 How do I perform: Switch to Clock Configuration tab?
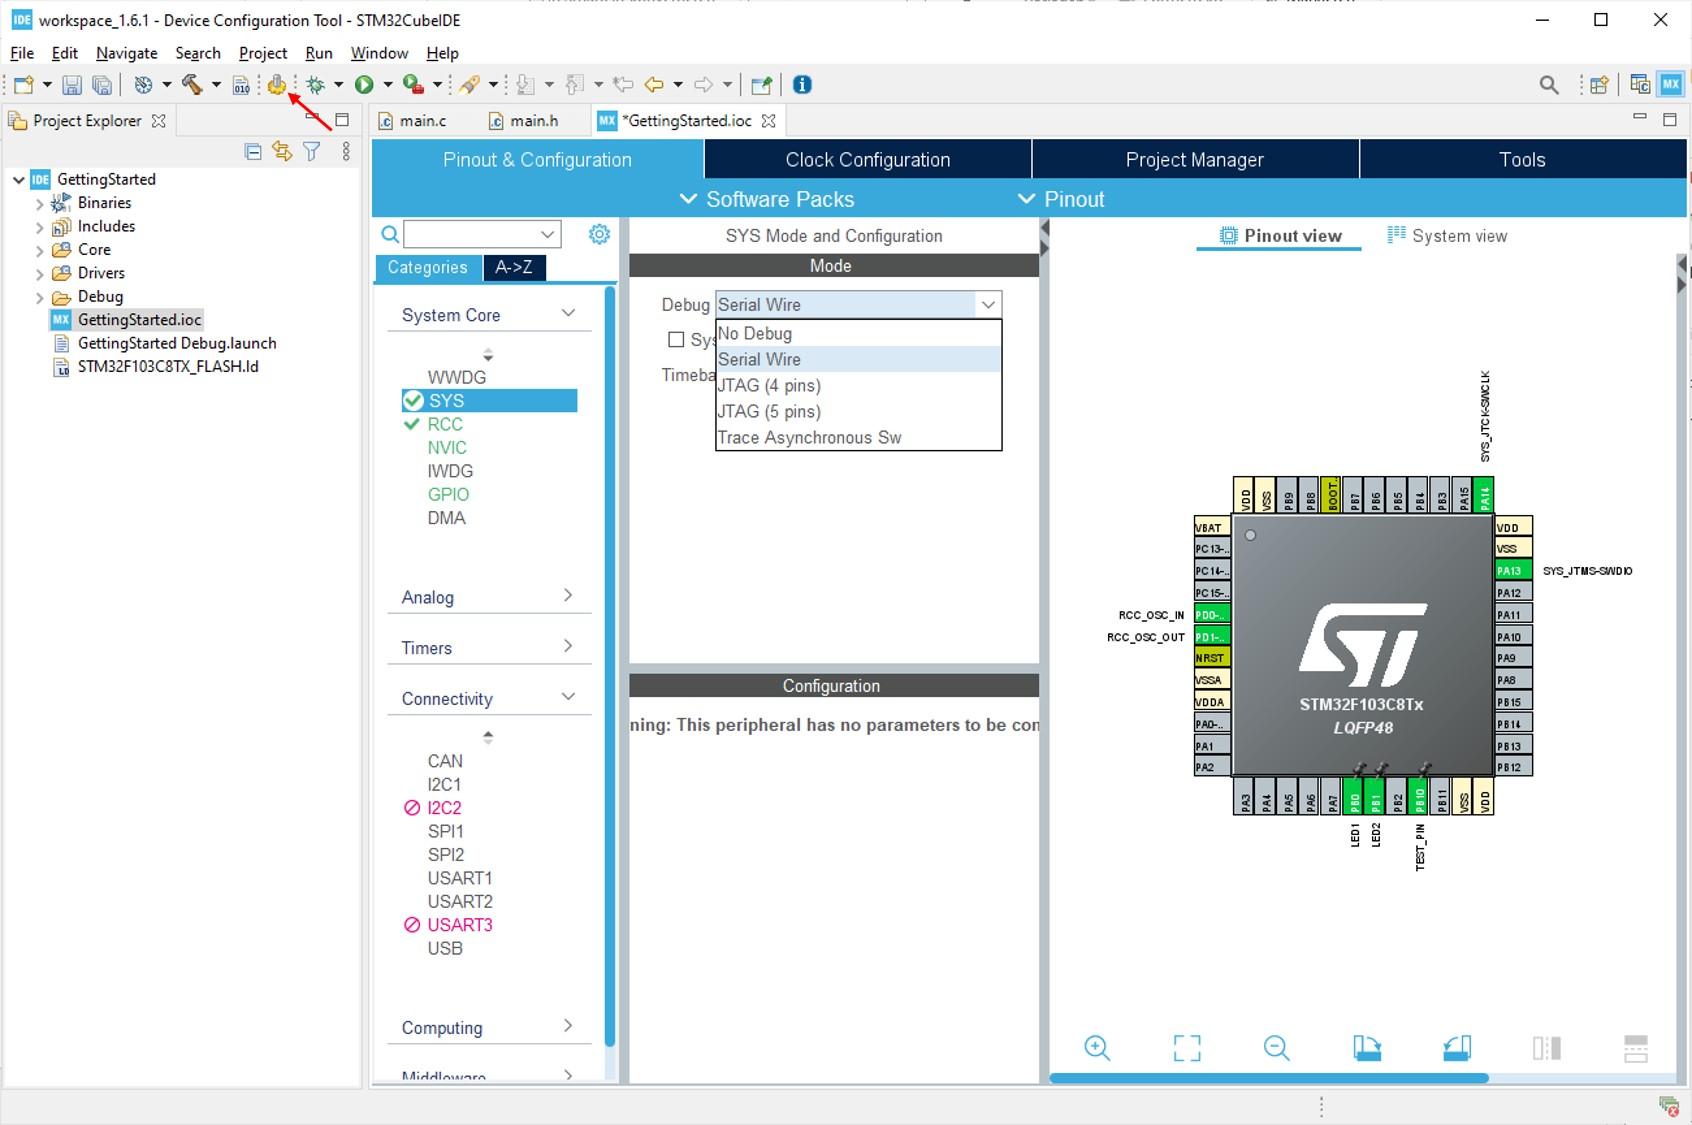(868, 159)
